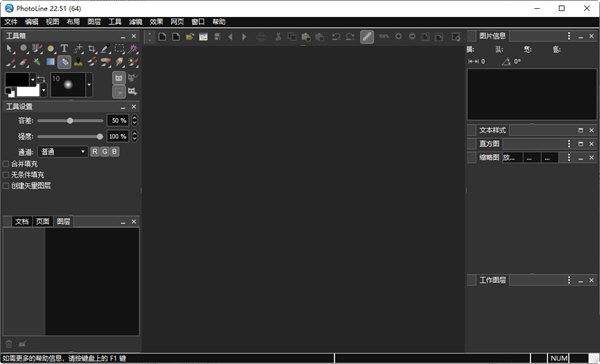
Task: Open the foreground color dropdown arrow
Action: click(33, 80)
